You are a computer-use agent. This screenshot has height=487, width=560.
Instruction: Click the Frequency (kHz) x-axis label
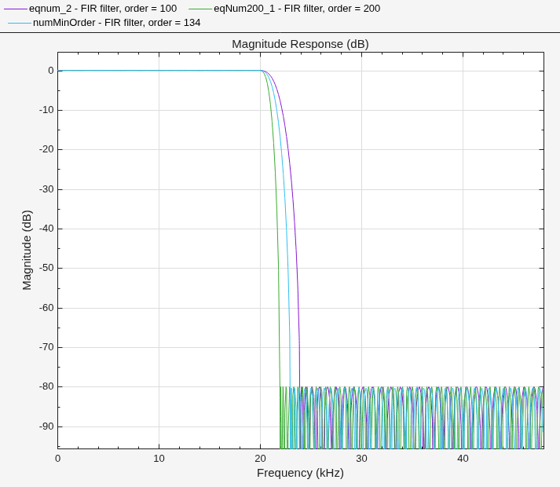pos(300,473)
